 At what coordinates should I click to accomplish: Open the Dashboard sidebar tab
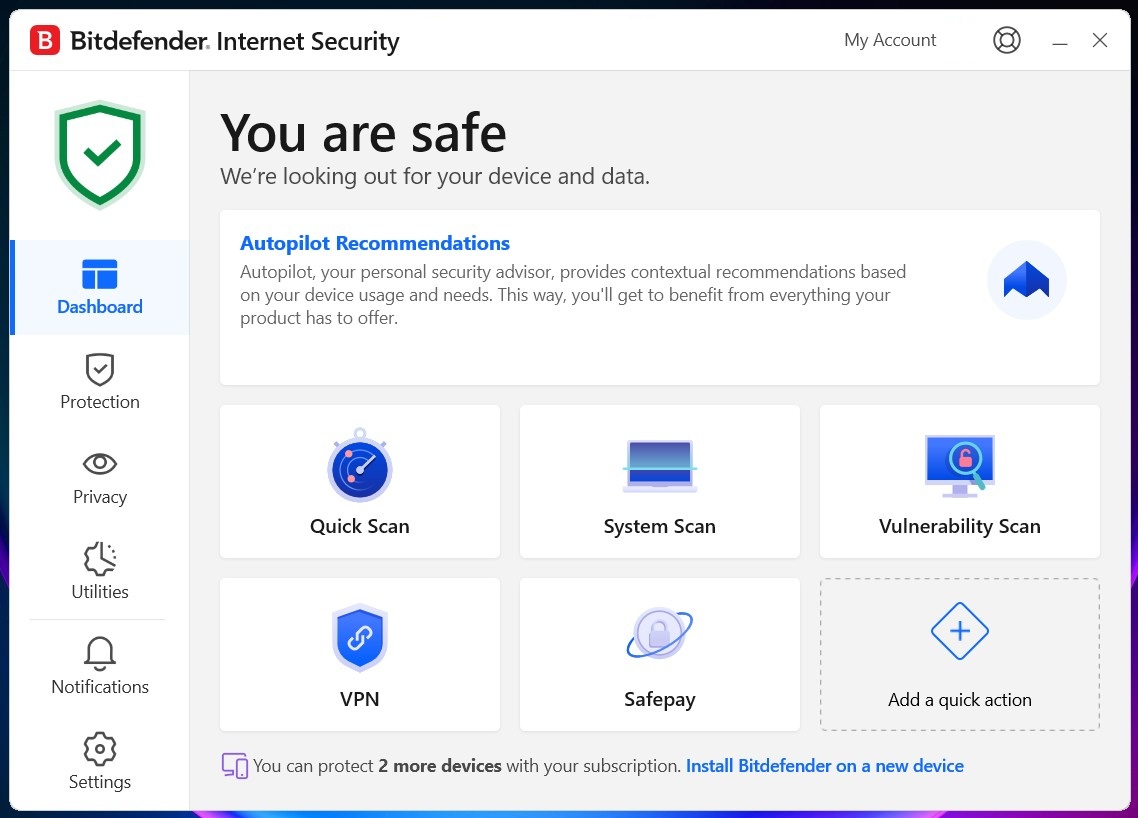coord(100,287)
